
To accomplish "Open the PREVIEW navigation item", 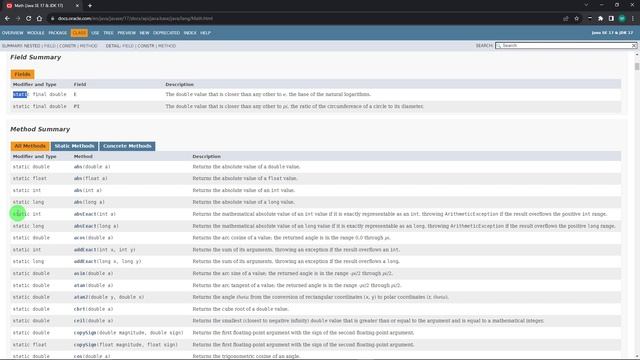I will click(127, 33).
